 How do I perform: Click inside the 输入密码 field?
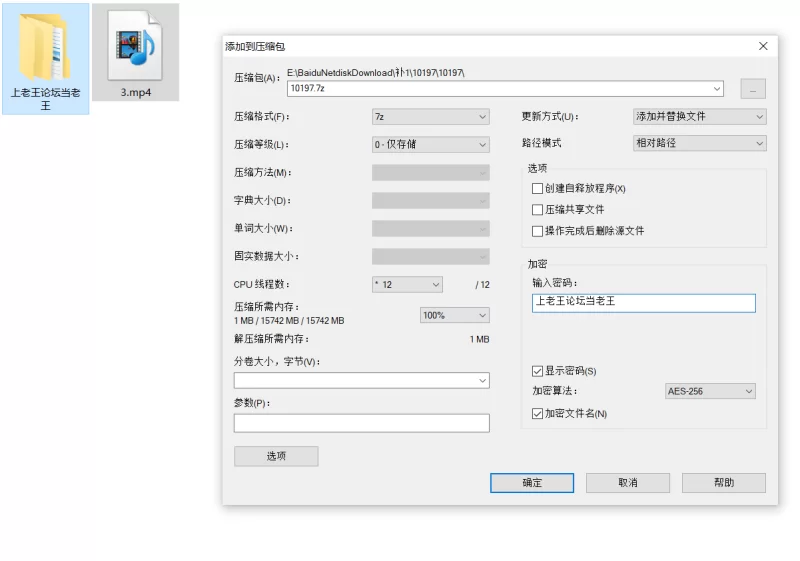pyautogui.click(x=644, y=303)
